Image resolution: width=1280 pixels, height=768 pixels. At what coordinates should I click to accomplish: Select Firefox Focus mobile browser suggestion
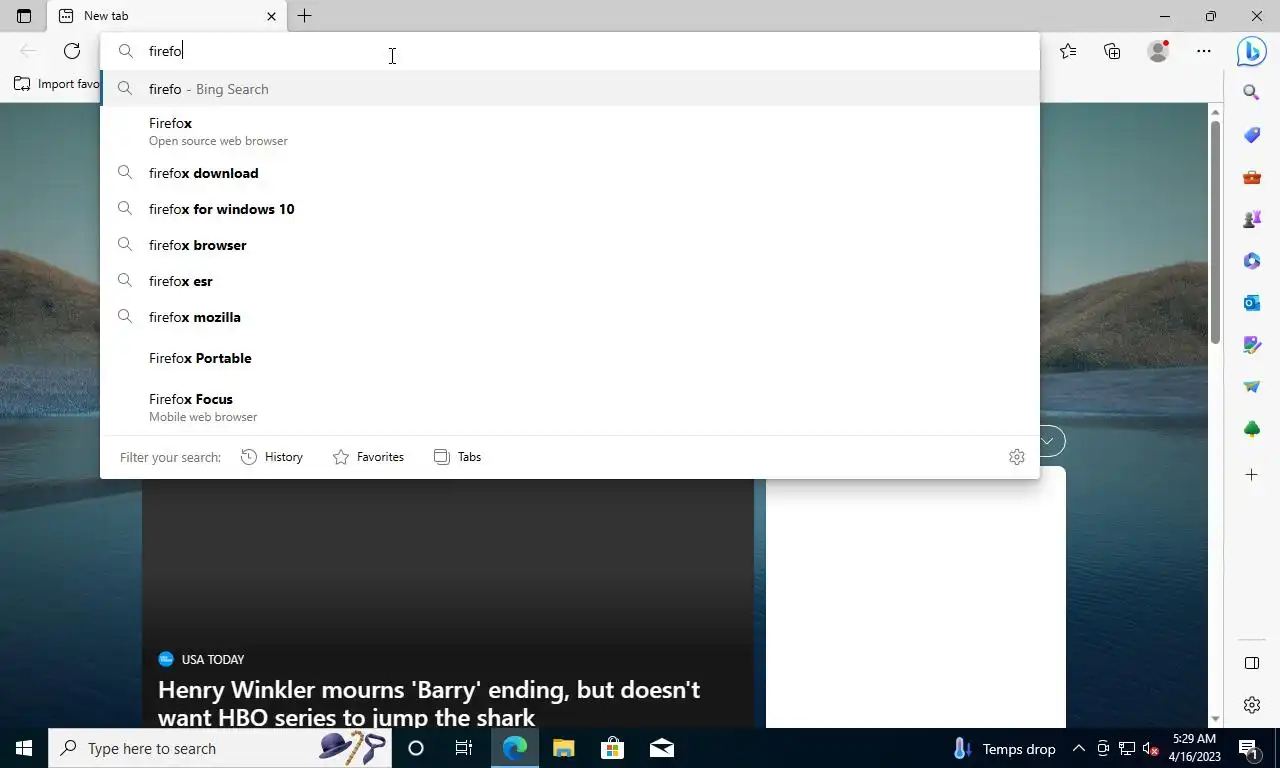(570, 407)
